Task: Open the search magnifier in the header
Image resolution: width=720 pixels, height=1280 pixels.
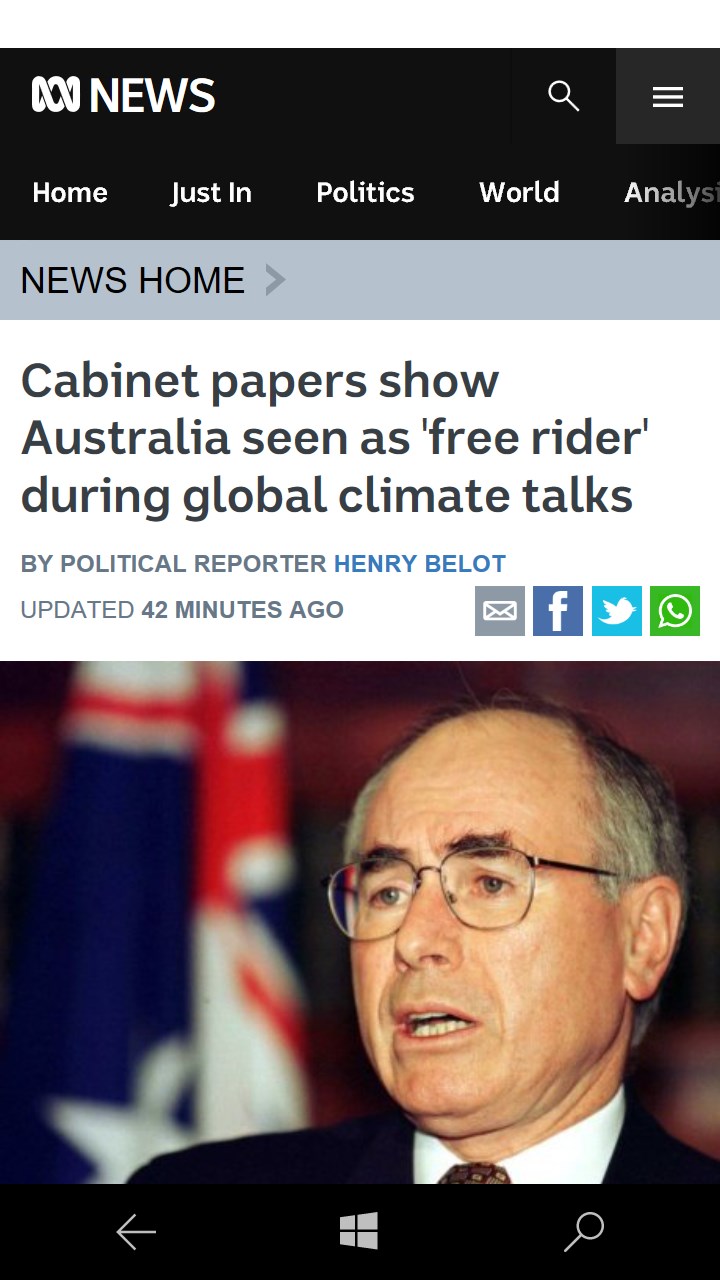Action: tap(564, 96)
